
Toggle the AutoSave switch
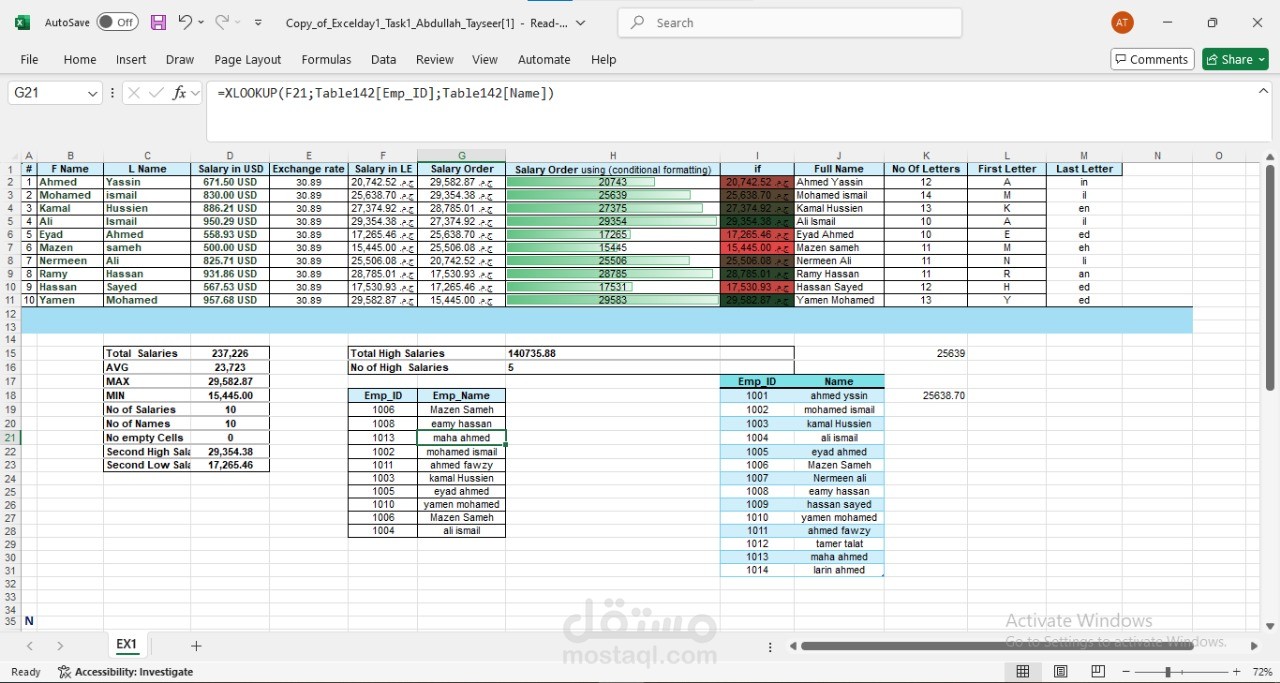tap(118, 22)
